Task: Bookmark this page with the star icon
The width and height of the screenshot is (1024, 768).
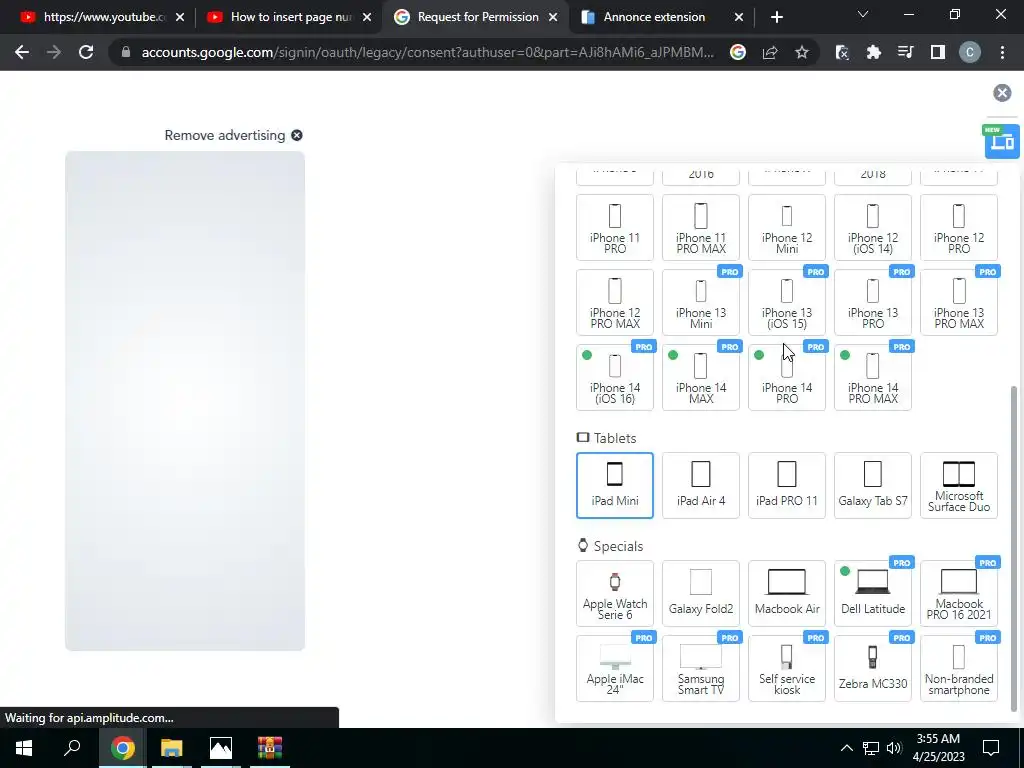Action: click(x=802, y=52)
